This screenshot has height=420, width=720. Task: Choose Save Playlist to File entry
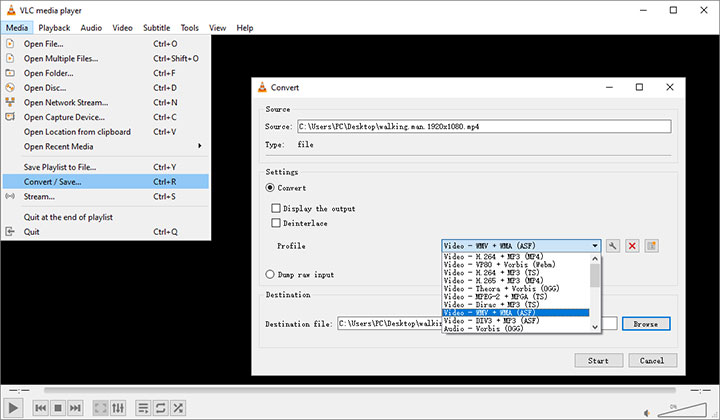(106, 167)
